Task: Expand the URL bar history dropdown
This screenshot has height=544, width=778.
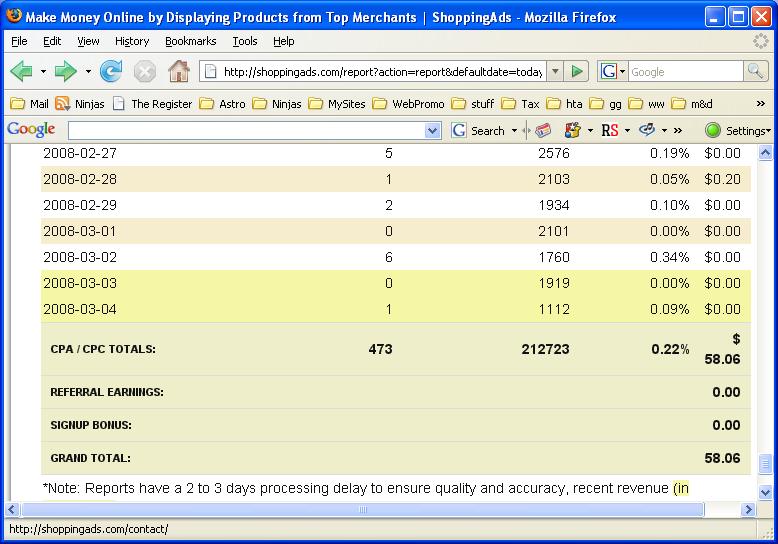Action: (x=553, y=71)
